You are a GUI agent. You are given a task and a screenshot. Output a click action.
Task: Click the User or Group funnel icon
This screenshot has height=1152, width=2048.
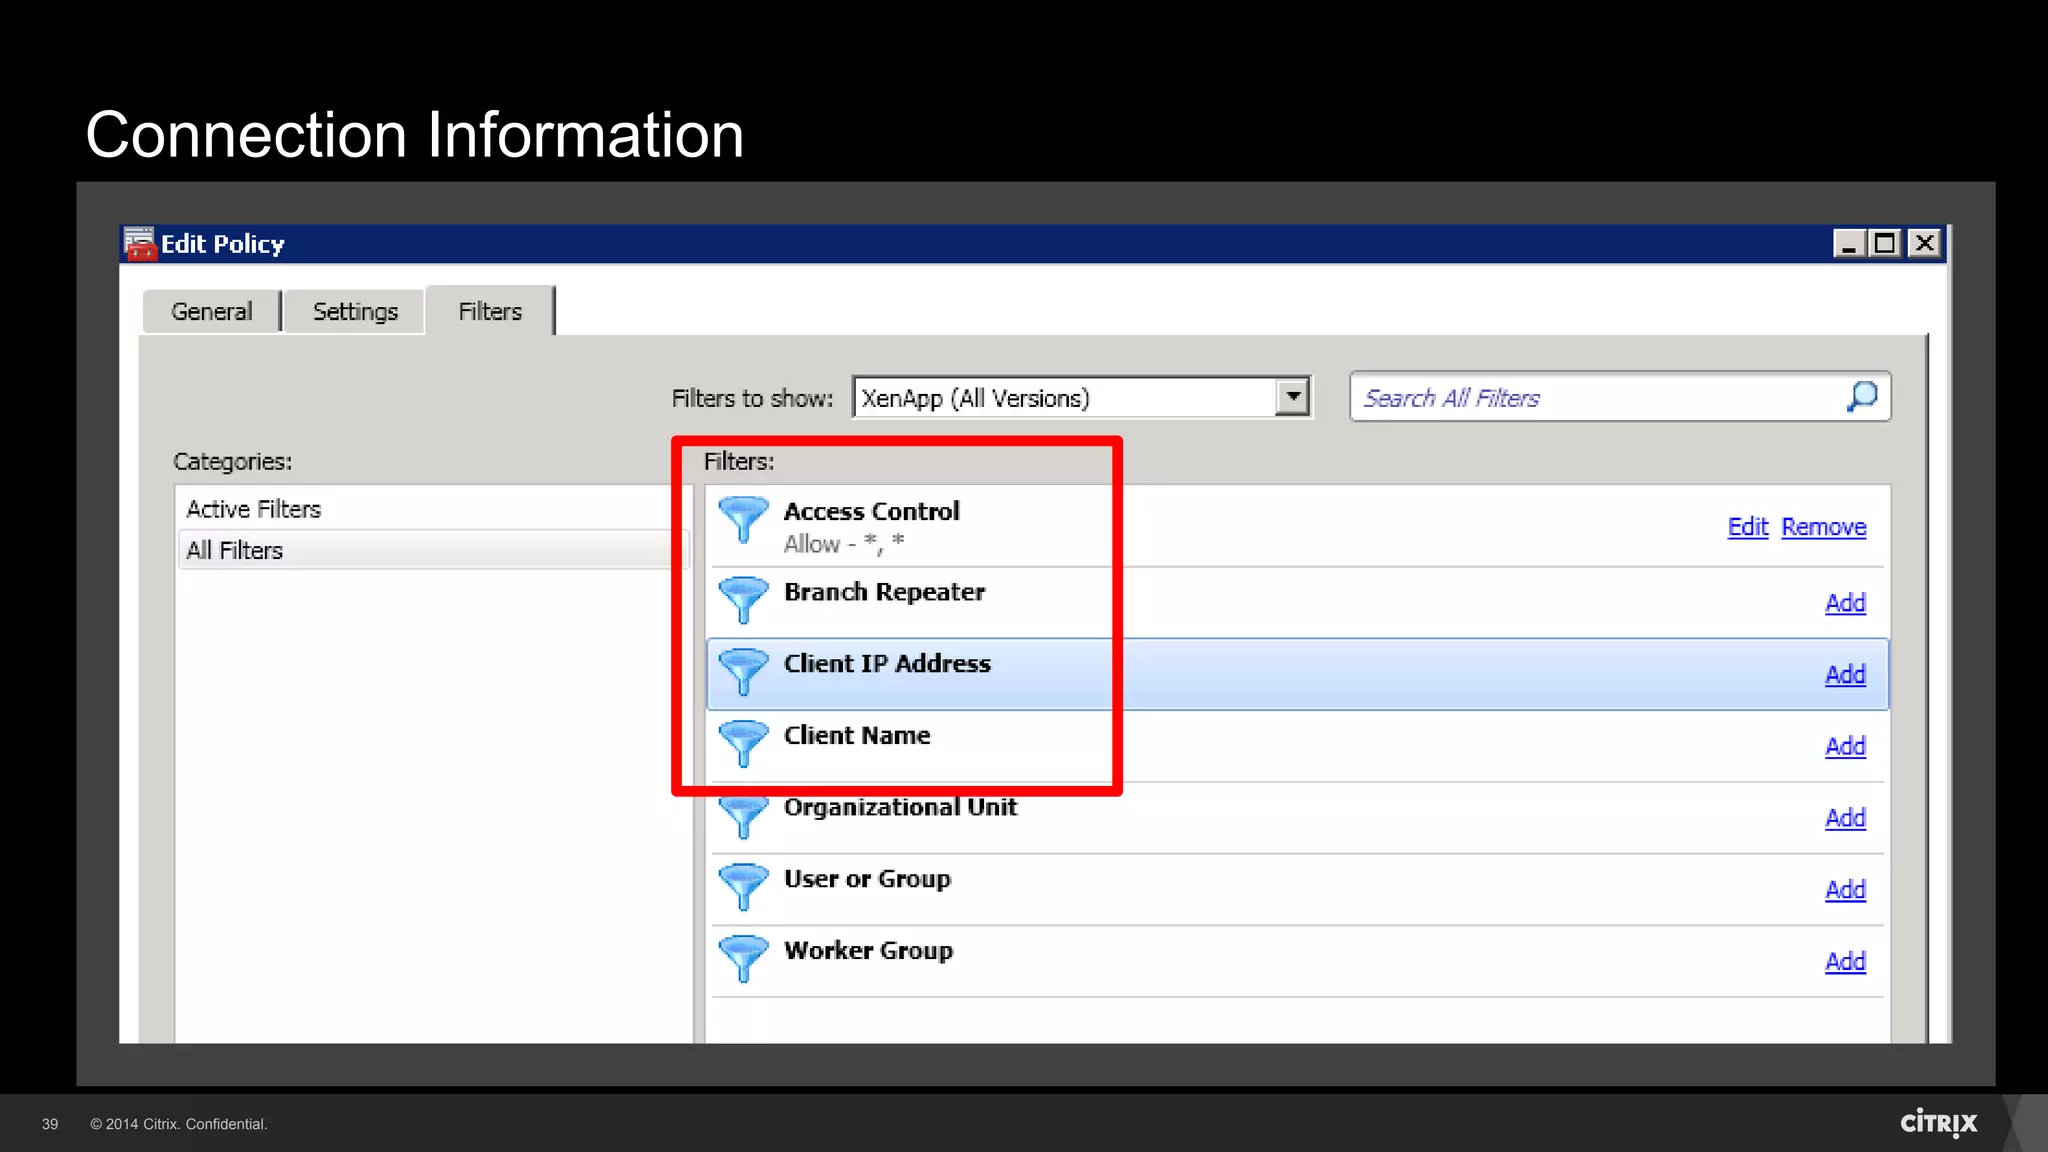point(743,887)
